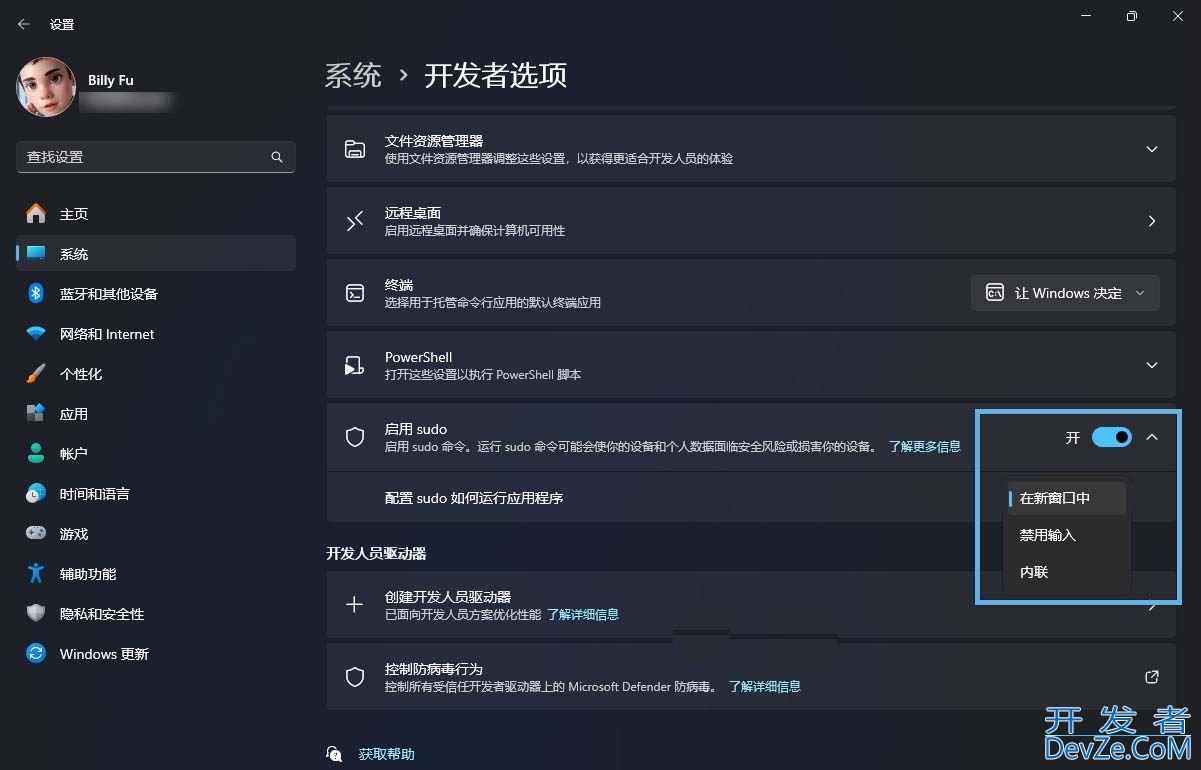
Task: Restore the settings window size
Action: [x=1131, y=16]
